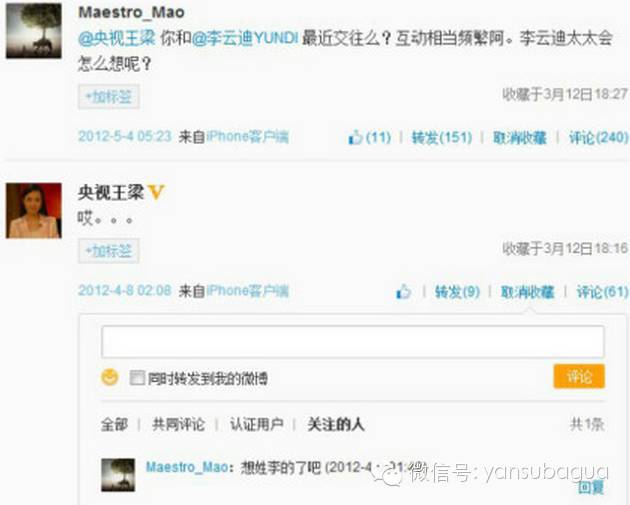Open 转发(151) repost link
Image resolution: width=630 pixels, height=505 pixels.
click(x=442, y=137)
